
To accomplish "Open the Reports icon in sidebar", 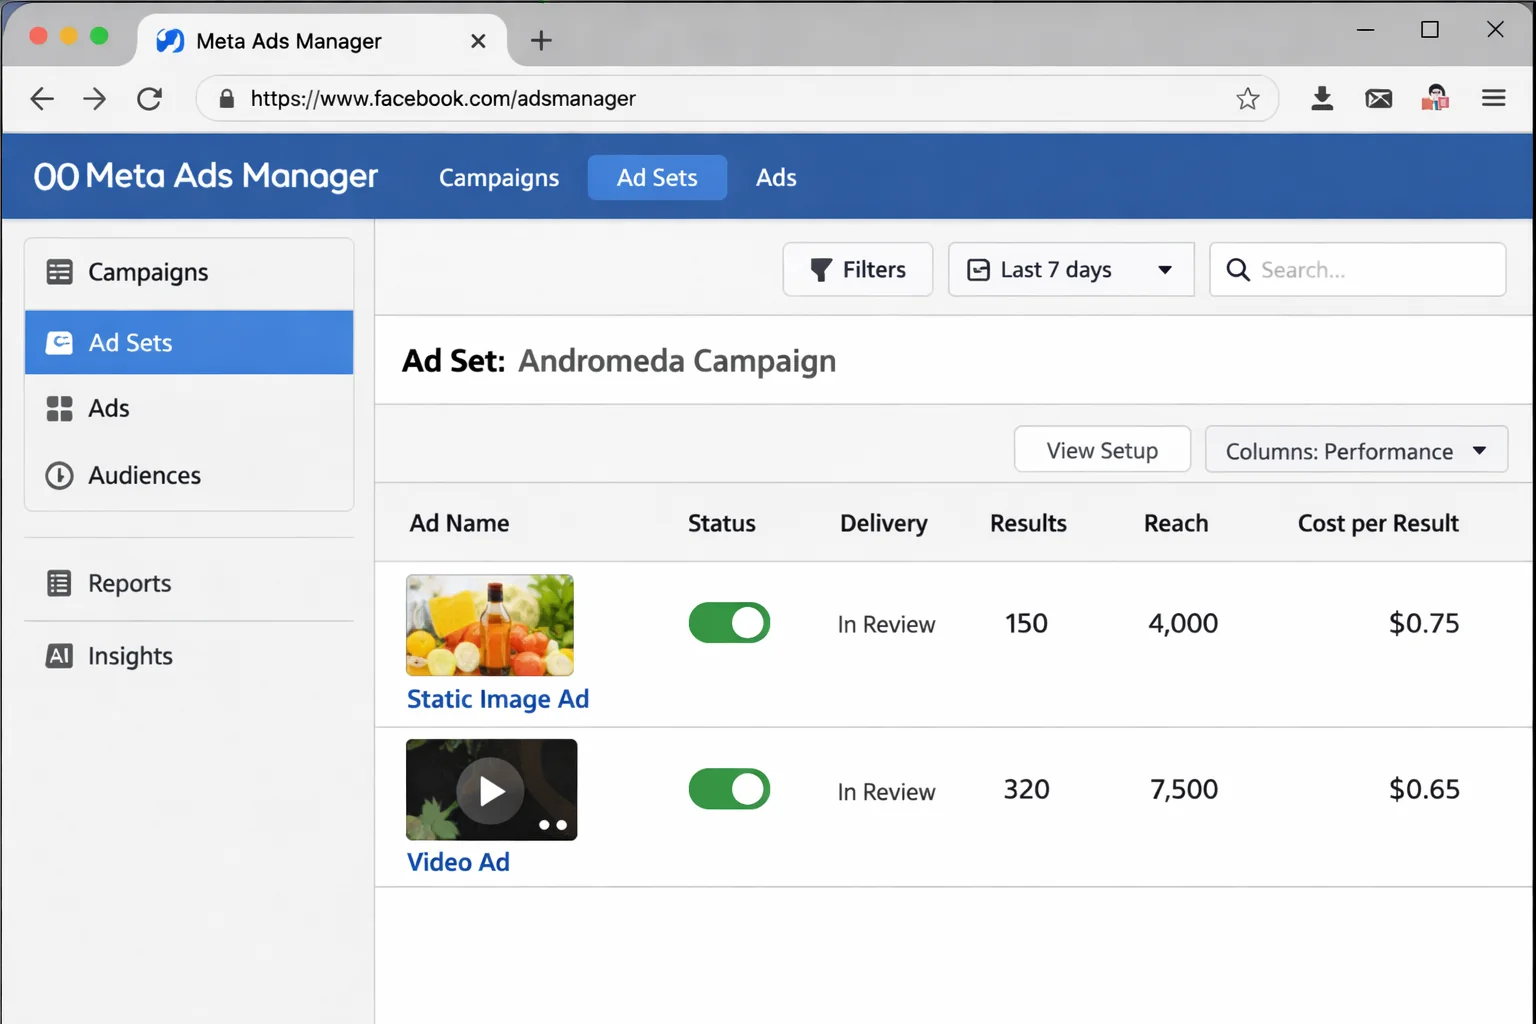I will (x=60, y=583).
